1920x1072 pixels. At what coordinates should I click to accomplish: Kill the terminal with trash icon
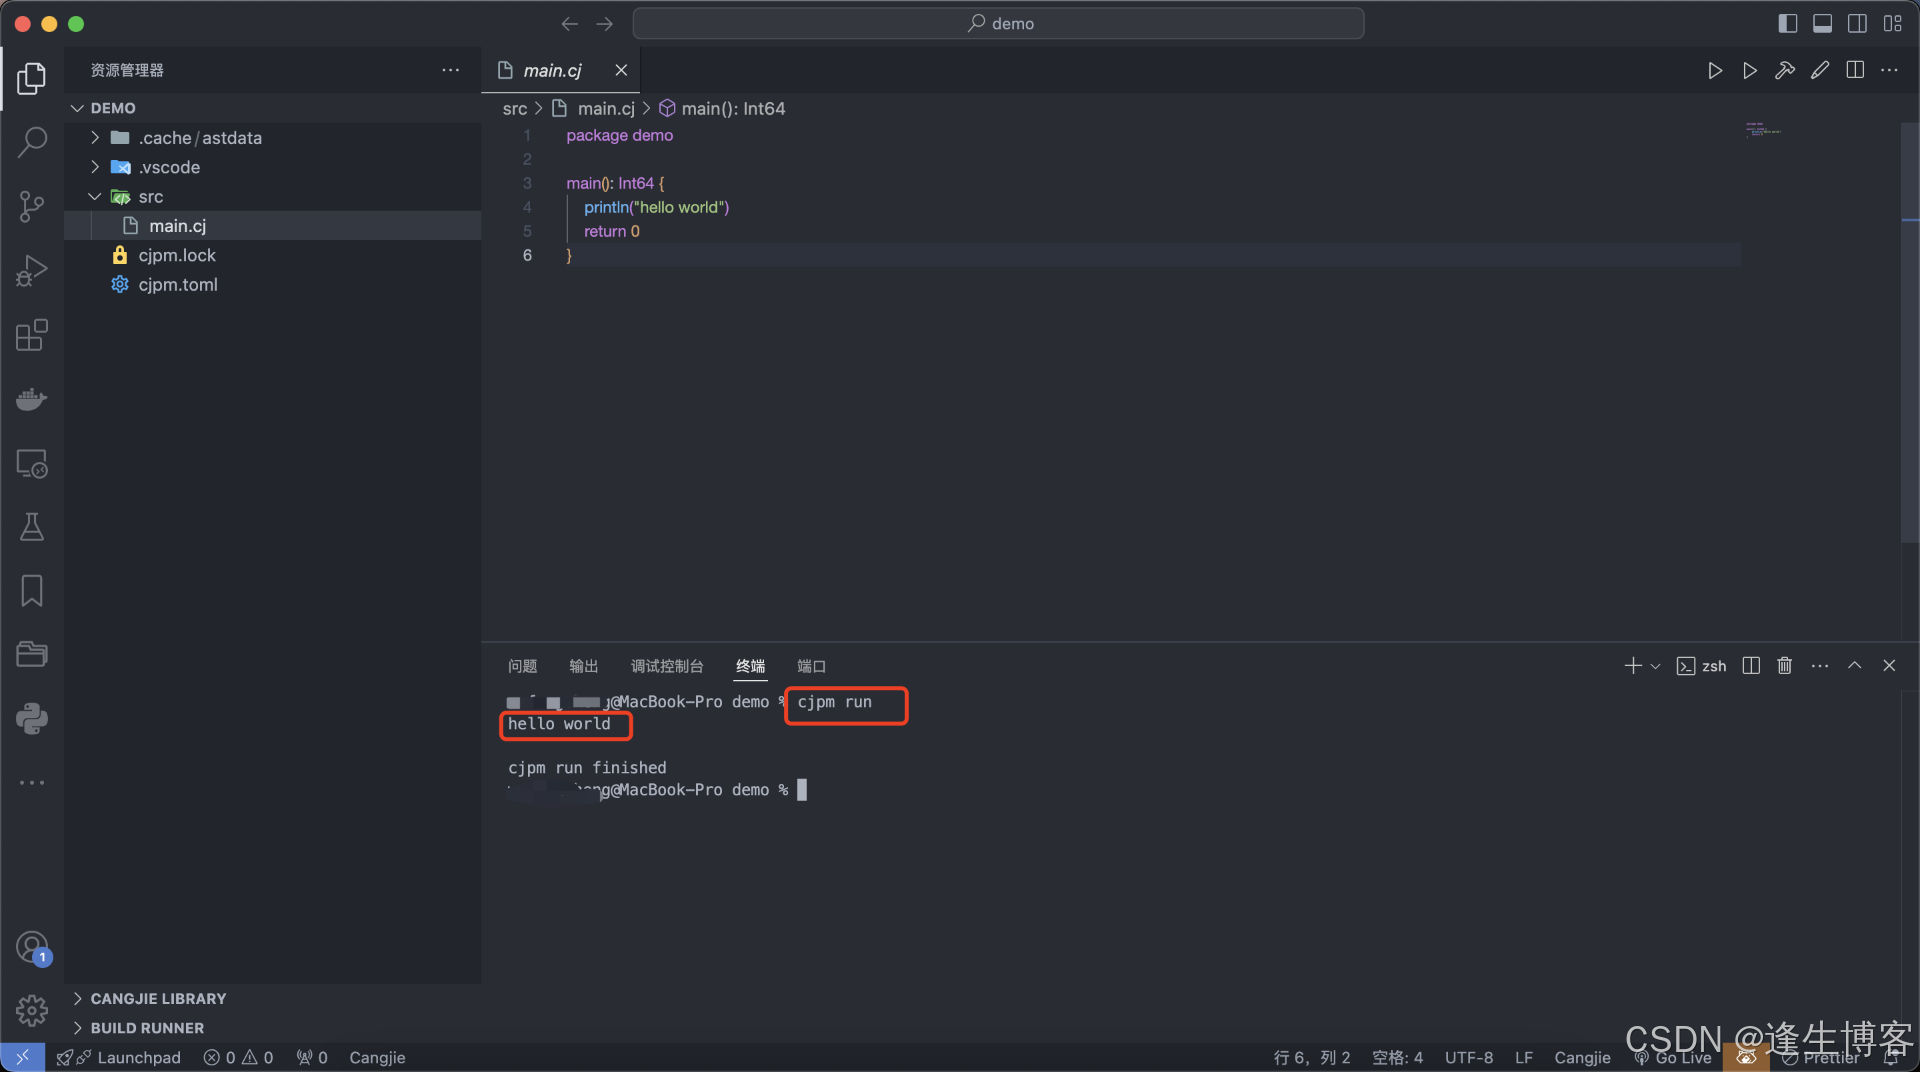tap(1785, 666)
